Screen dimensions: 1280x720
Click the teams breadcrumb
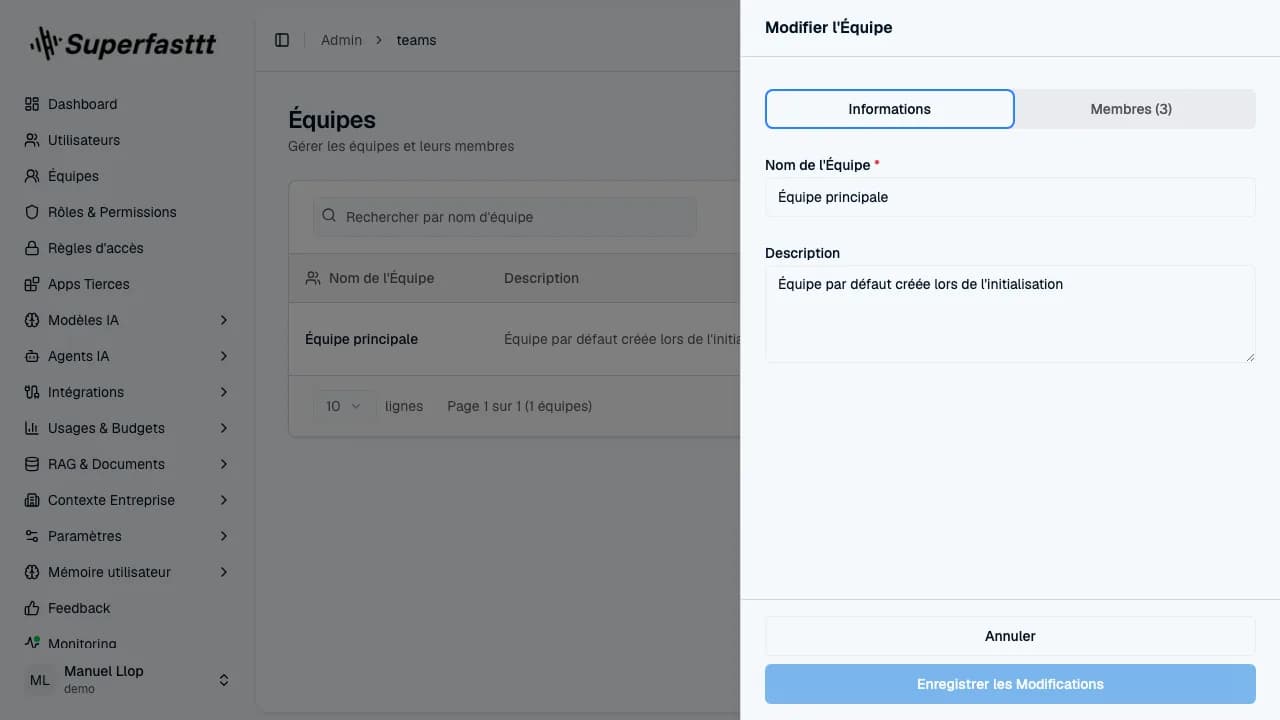[416, 40]
